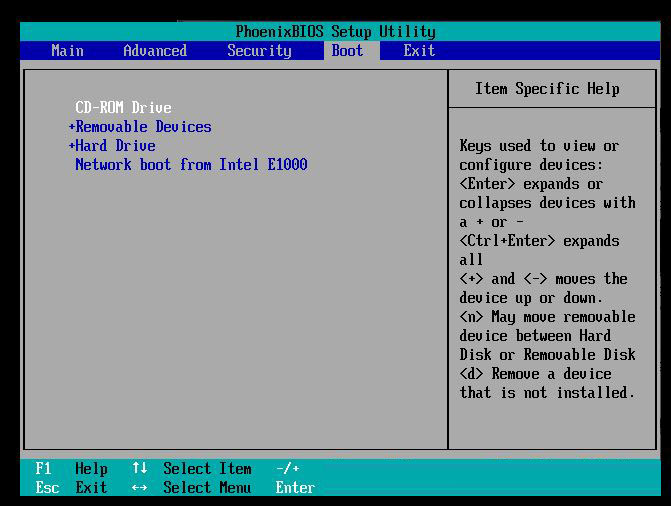Screen dimensions: 671x506
Task: Click the -/+ key hint
Action: pos(288,468)
